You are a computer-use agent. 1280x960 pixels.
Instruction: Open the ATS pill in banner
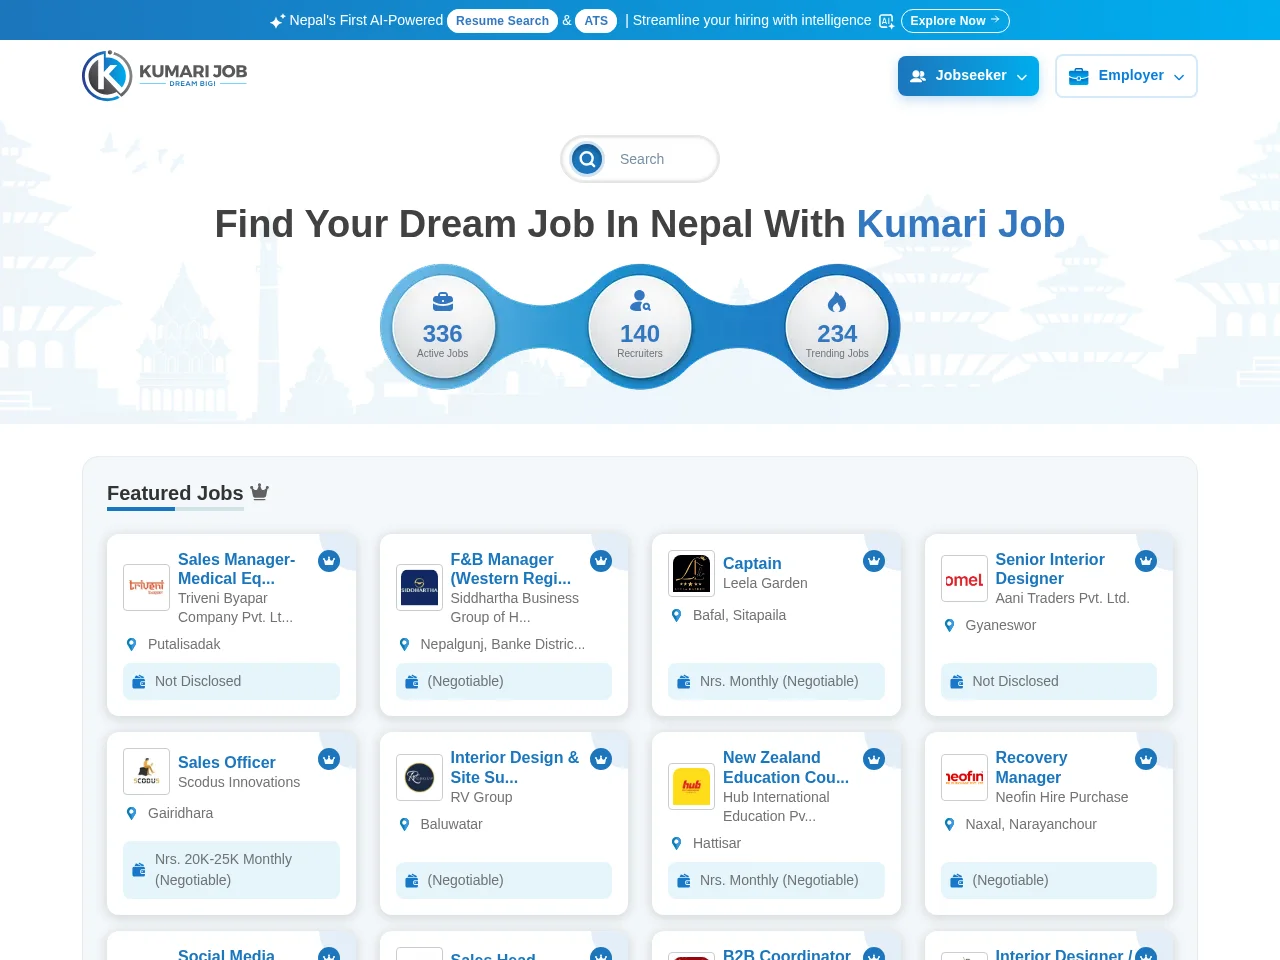click(x=596, y=21)
